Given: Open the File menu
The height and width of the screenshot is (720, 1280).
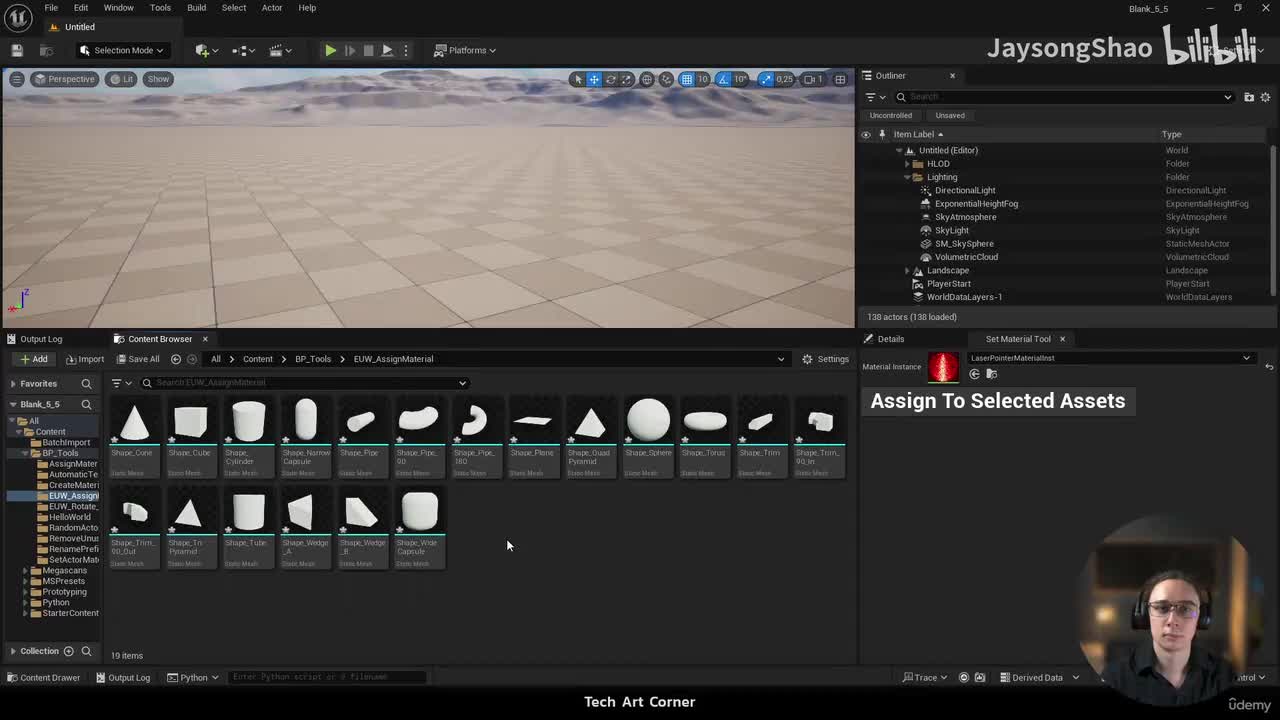Looking at the screenshot, I should coord(51,8).
